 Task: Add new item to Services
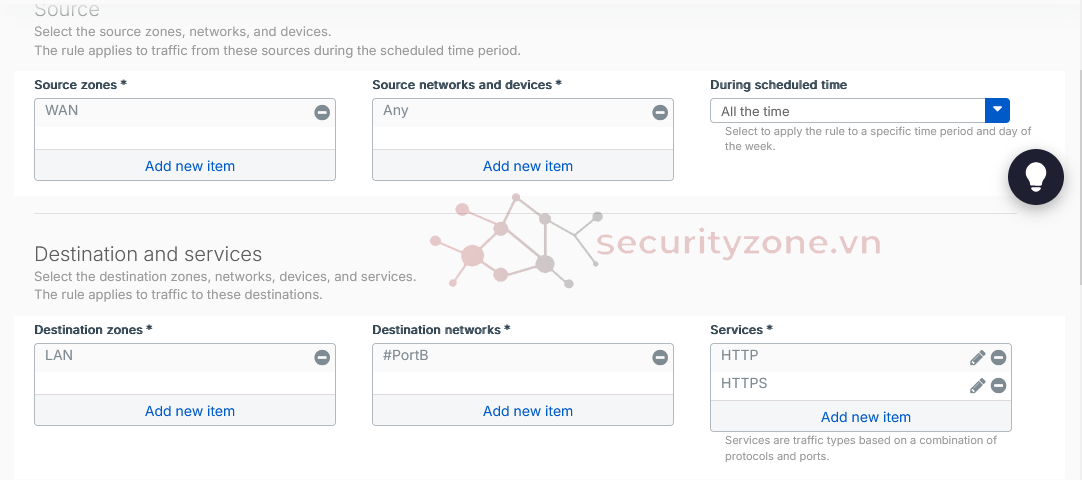point(866,416)
